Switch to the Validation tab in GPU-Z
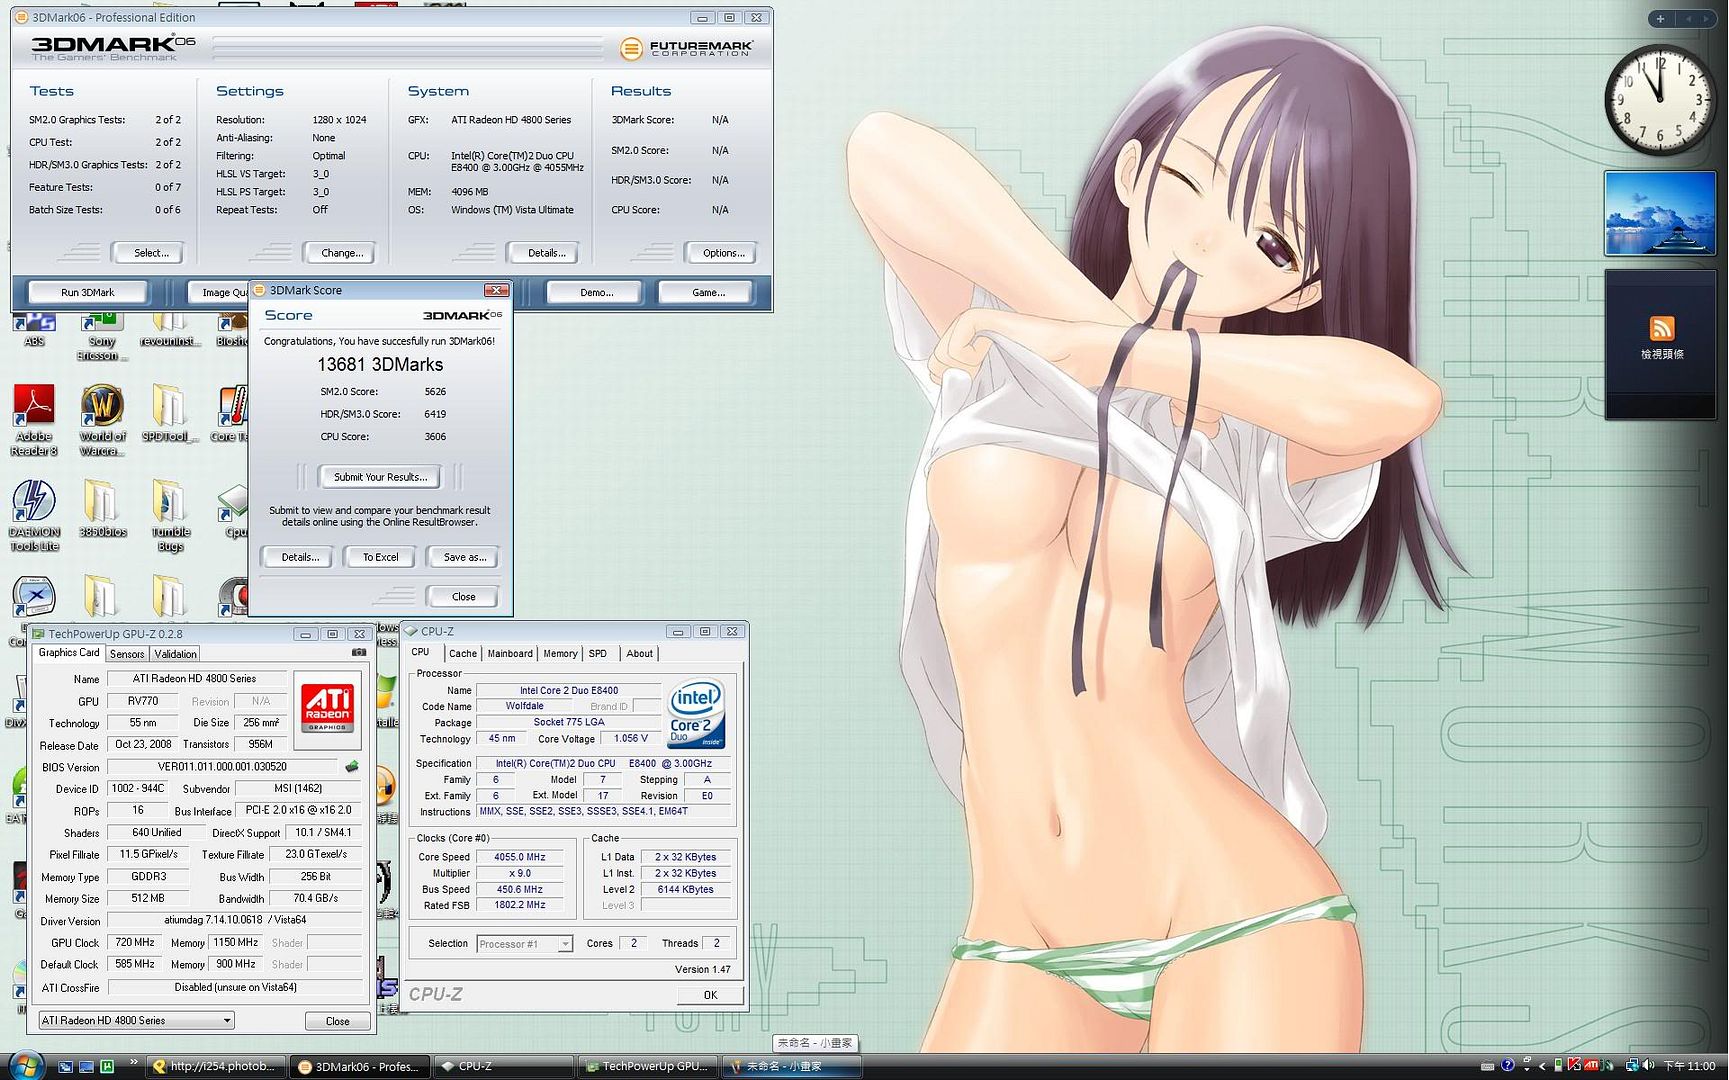1729x1080 pixels. coord(175,654)
